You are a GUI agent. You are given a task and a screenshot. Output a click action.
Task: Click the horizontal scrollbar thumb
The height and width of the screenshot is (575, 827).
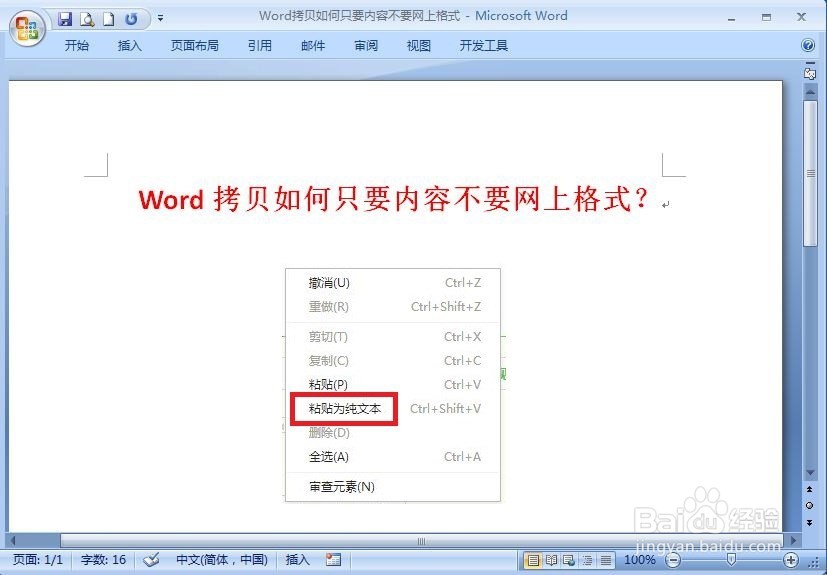pos(421,541)
